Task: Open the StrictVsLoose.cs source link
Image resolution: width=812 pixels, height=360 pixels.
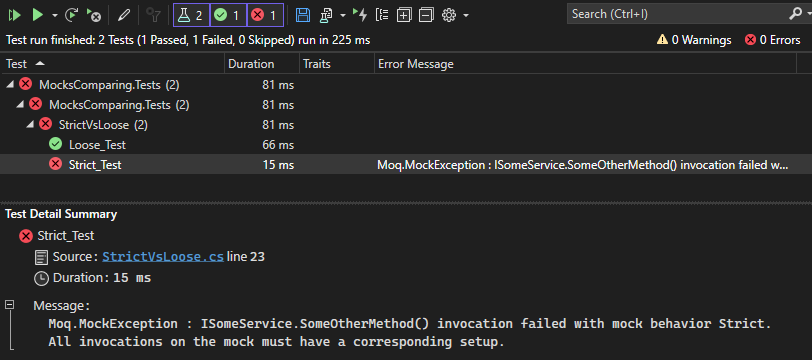Action: point(163,256)
